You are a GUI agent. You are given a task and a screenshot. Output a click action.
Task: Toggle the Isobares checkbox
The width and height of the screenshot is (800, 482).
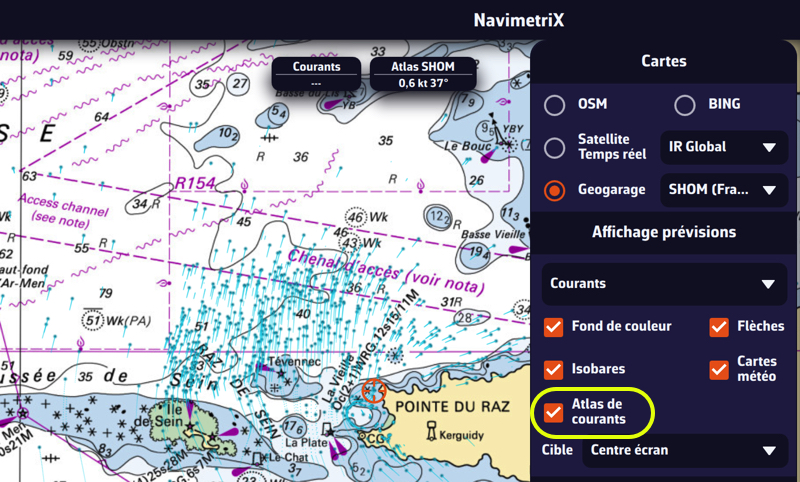click(x=554, y=368)
